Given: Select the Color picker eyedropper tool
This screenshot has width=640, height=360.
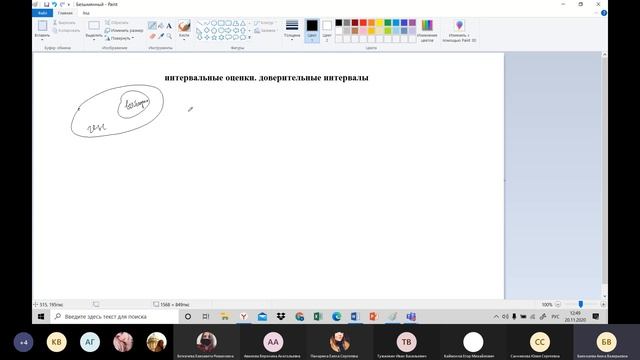Looking at the screenshot, I should pyautogui.click(x=161, y=36).
